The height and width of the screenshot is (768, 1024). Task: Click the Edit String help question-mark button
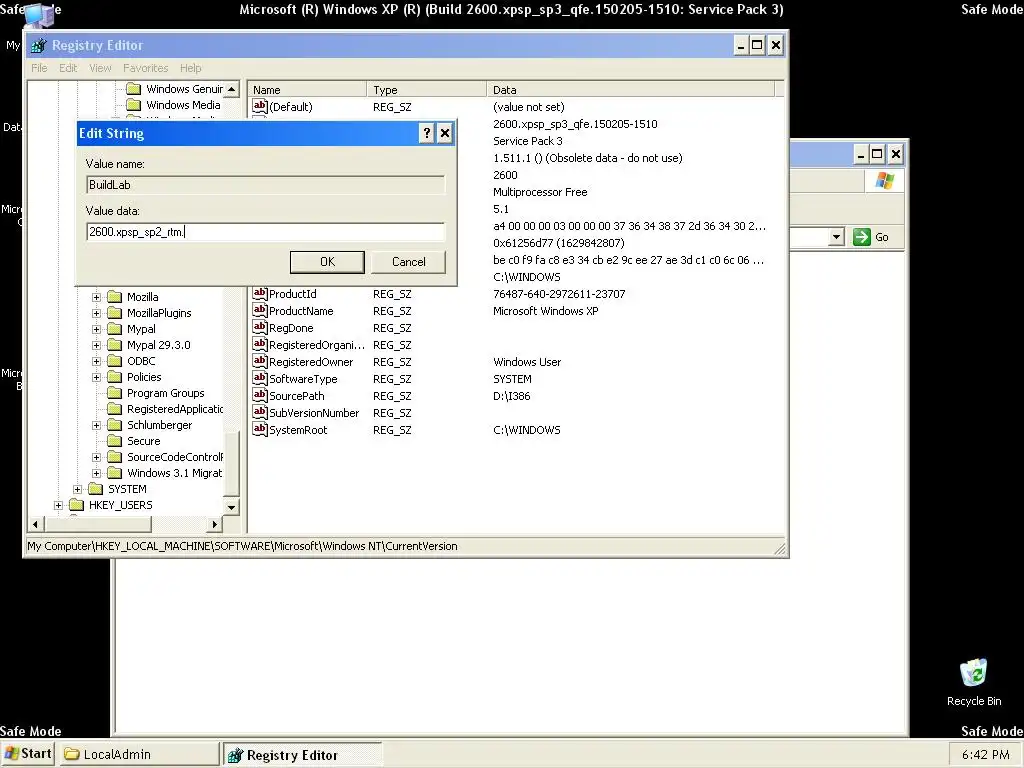[426, 133]
